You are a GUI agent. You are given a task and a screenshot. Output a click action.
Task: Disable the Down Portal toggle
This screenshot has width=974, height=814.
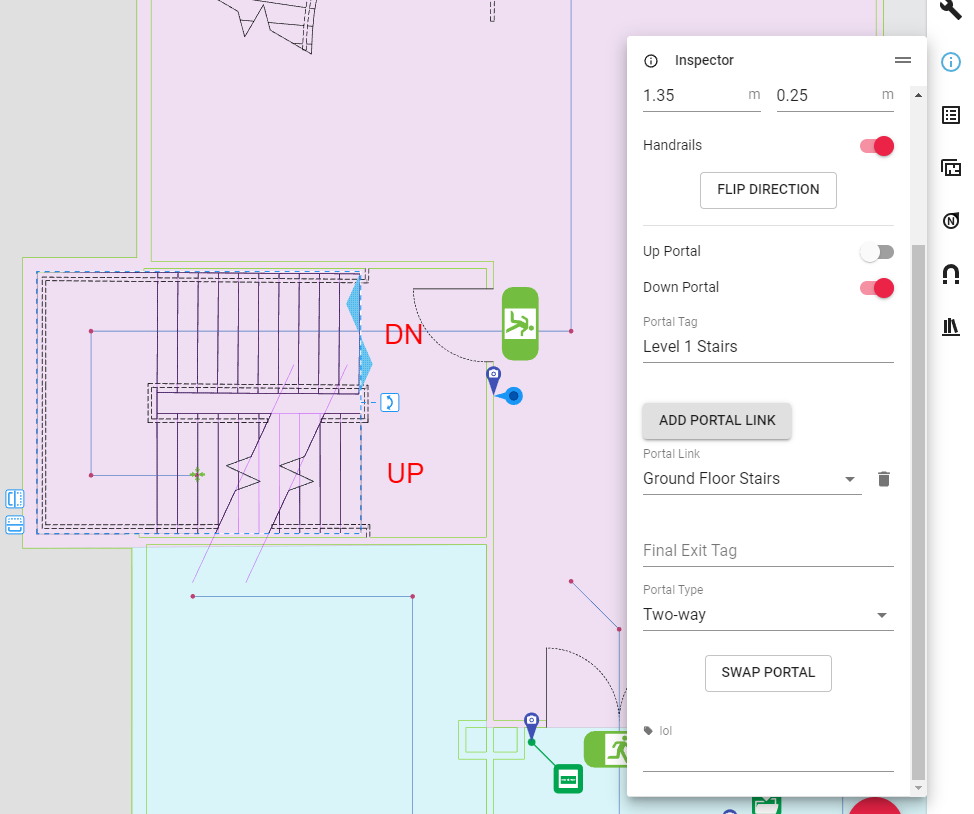875,287
